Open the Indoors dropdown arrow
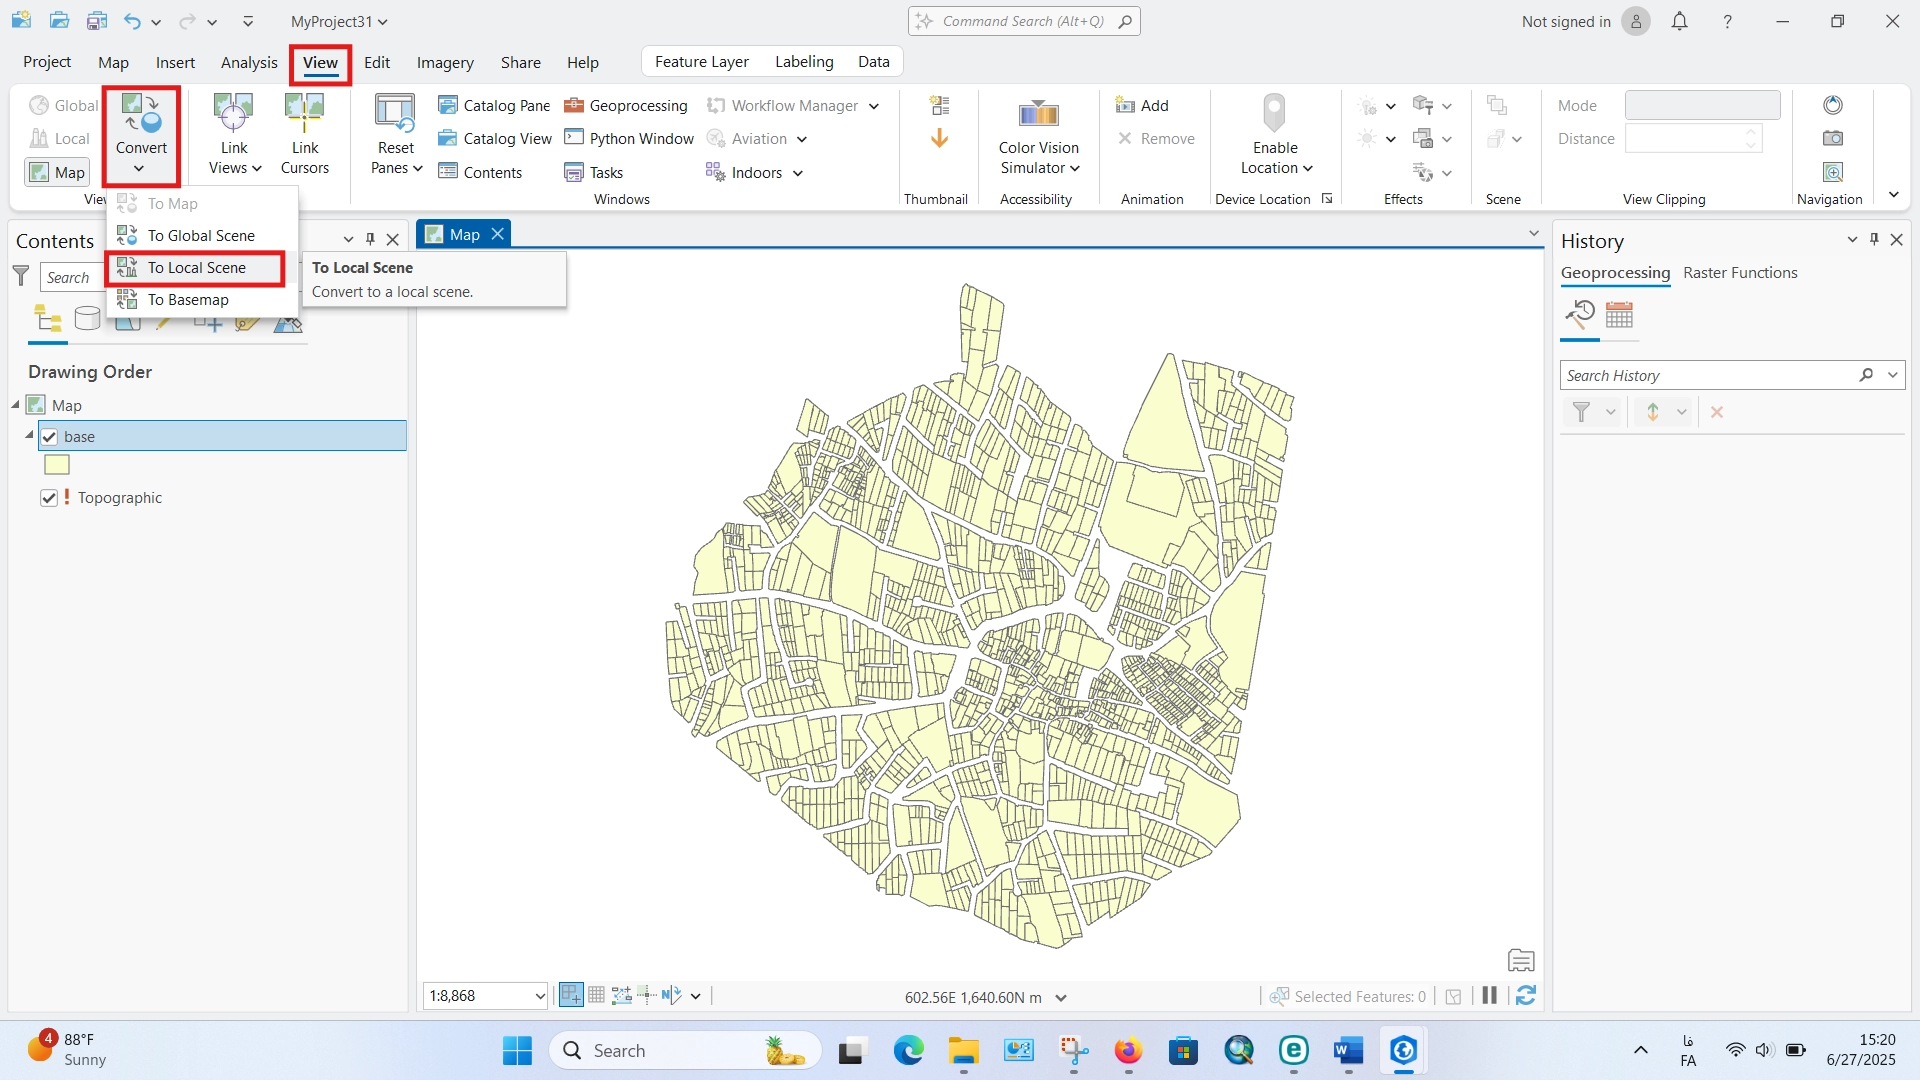Screen dimensions: 1920x1080 point(798,174)
